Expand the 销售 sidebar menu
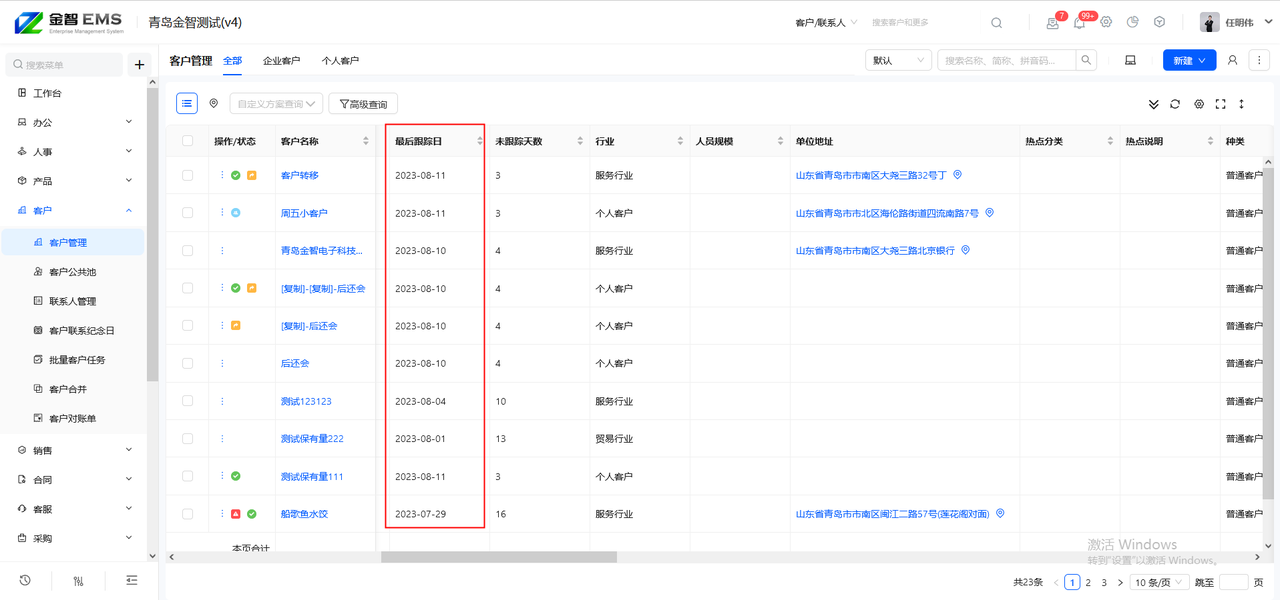Image resolution: width=1280 pixels, height=600 pixels. coord(75,450)
